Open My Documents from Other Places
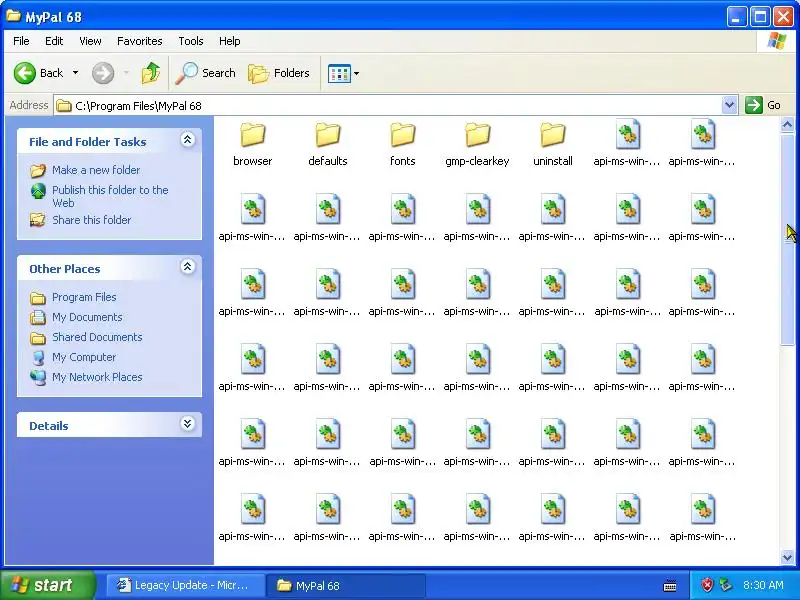 pos(77,317)
